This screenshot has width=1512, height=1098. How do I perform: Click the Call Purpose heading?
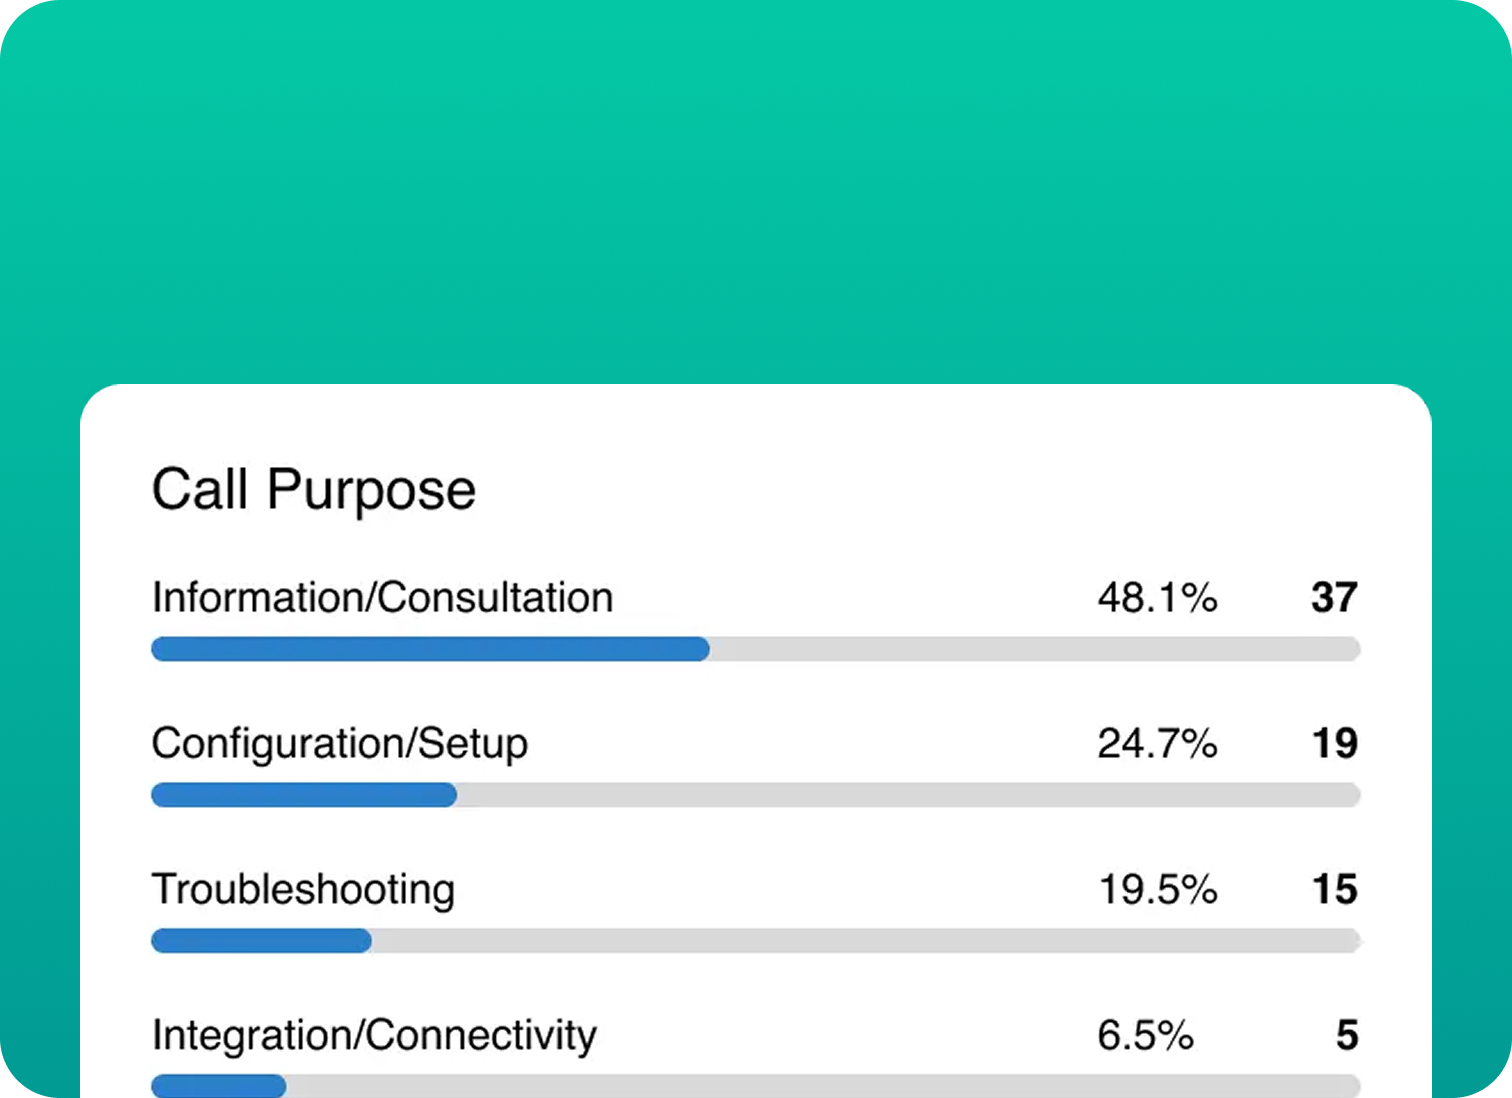[x=313, y=490]
